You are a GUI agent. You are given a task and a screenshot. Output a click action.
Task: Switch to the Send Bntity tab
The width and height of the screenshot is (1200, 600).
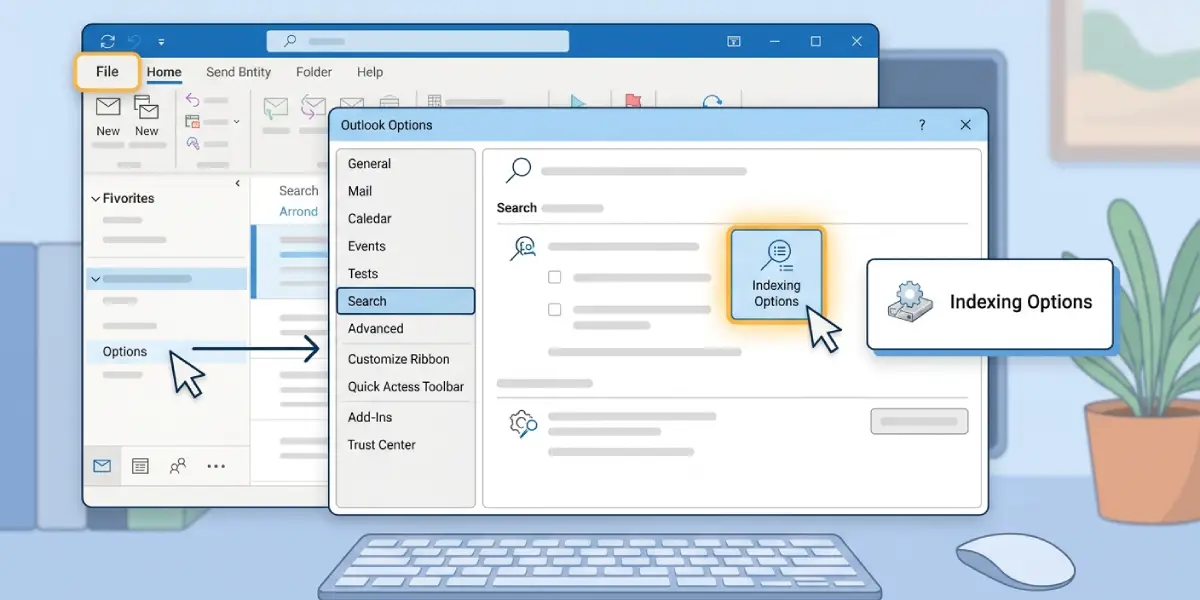click(238, 72)
